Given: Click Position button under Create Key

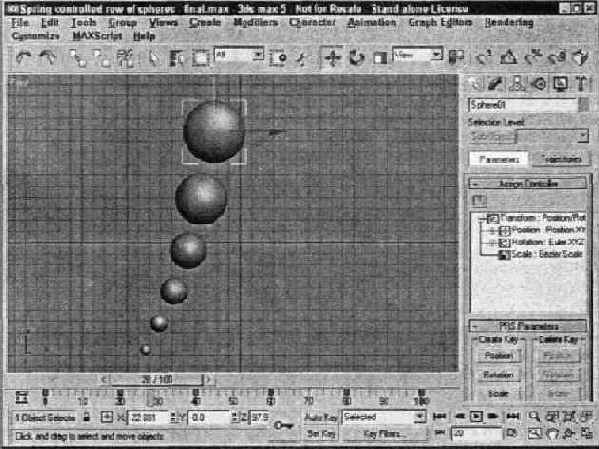Looking at the screenshot, I should point(498,356).
